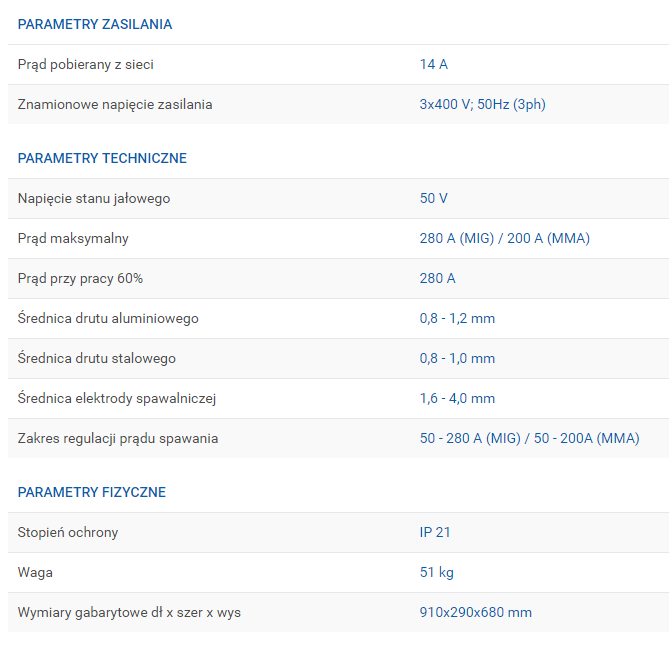The image size is (669, 645).
Task: Click the PARAMETRY TECHNICZNE section heading
Action: click(x=102, y=158)
